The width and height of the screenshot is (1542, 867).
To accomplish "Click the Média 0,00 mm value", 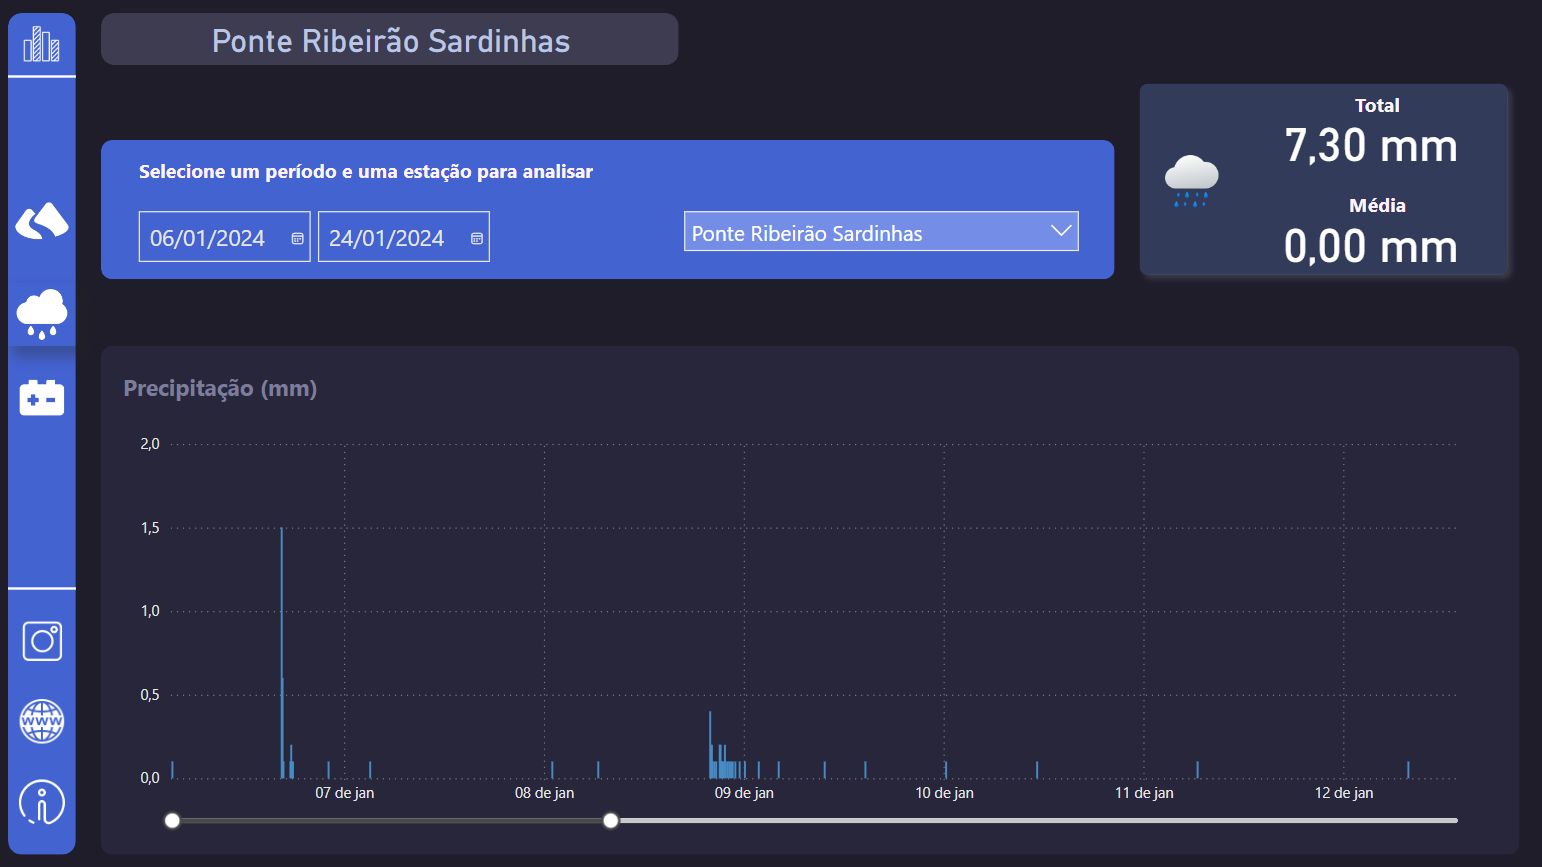I will point(1371,247).
